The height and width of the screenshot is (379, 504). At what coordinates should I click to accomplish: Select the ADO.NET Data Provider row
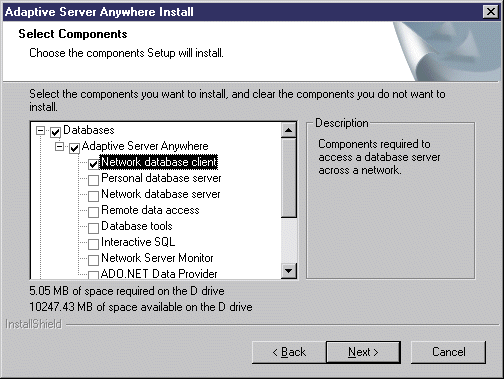click(x=159, y=274)
